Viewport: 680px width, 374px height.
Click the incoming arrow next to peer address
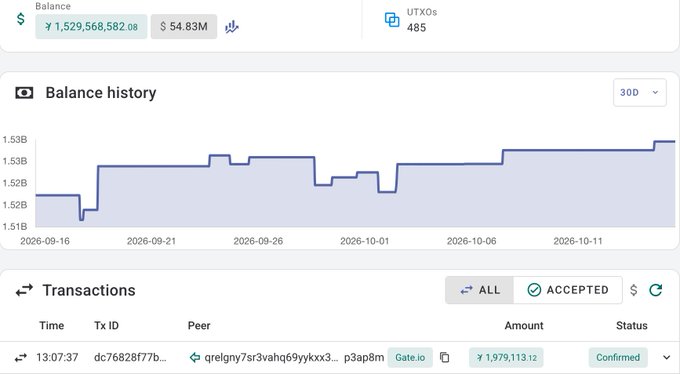pos(195,358)
